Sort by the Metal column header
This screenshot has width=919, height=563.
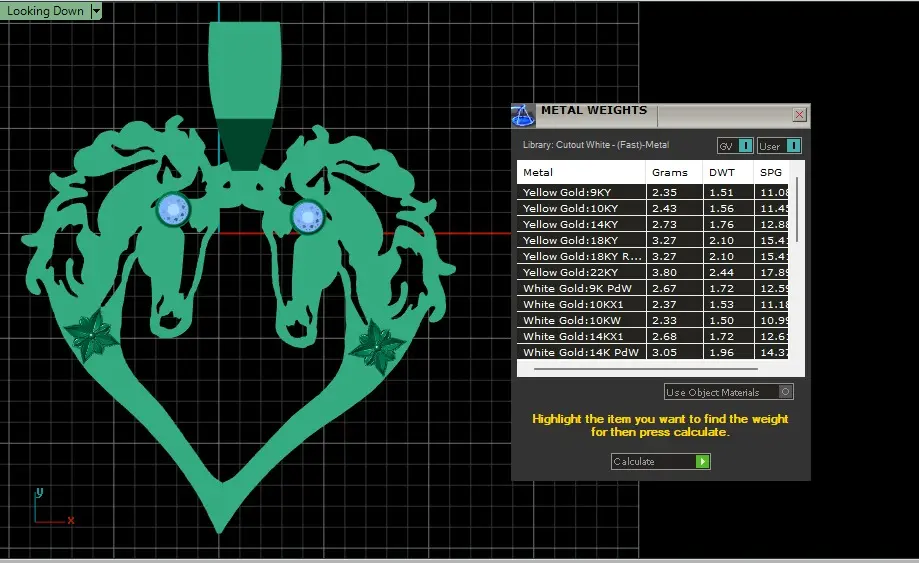pyautogui.click(x=581, y=172)
